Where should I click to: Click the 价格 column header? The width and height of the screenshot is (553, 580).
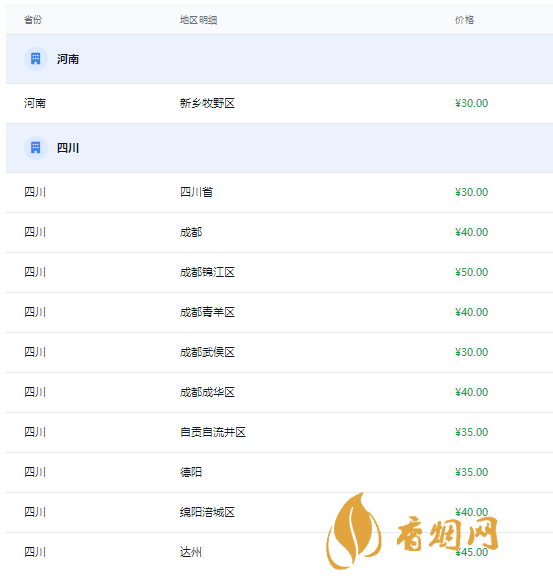click(x=464, y=20)
